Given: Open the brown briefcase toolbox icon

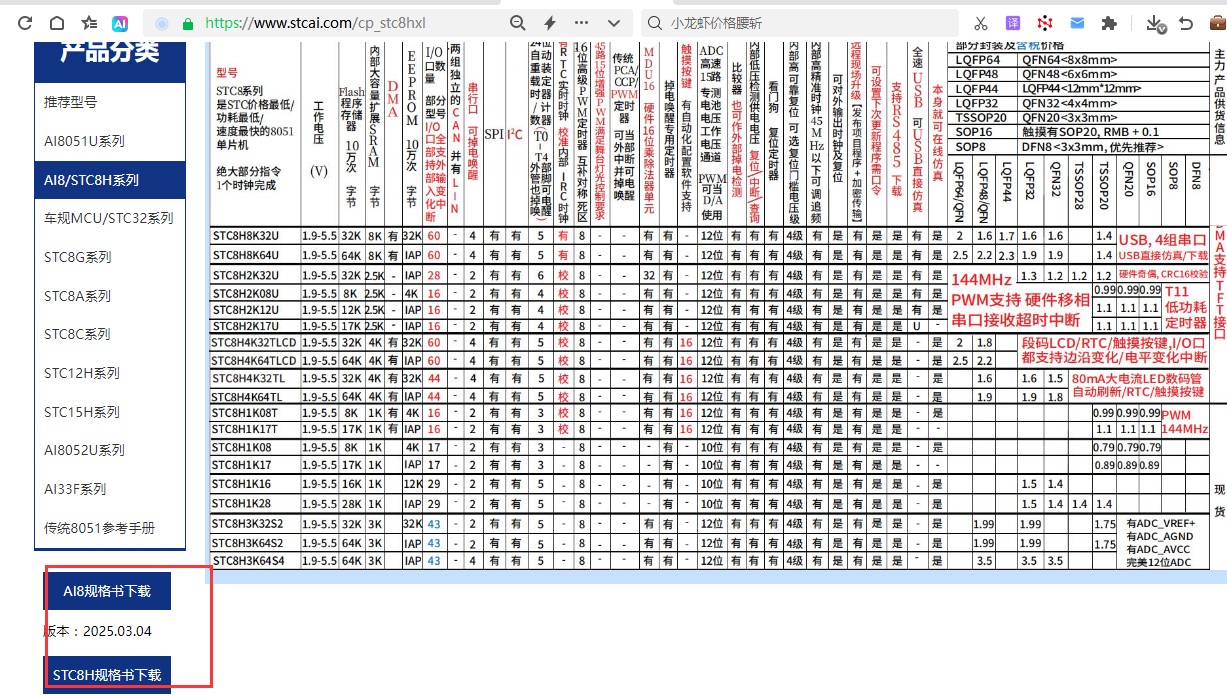Looking at the screenshot, I should (1217, 22).
